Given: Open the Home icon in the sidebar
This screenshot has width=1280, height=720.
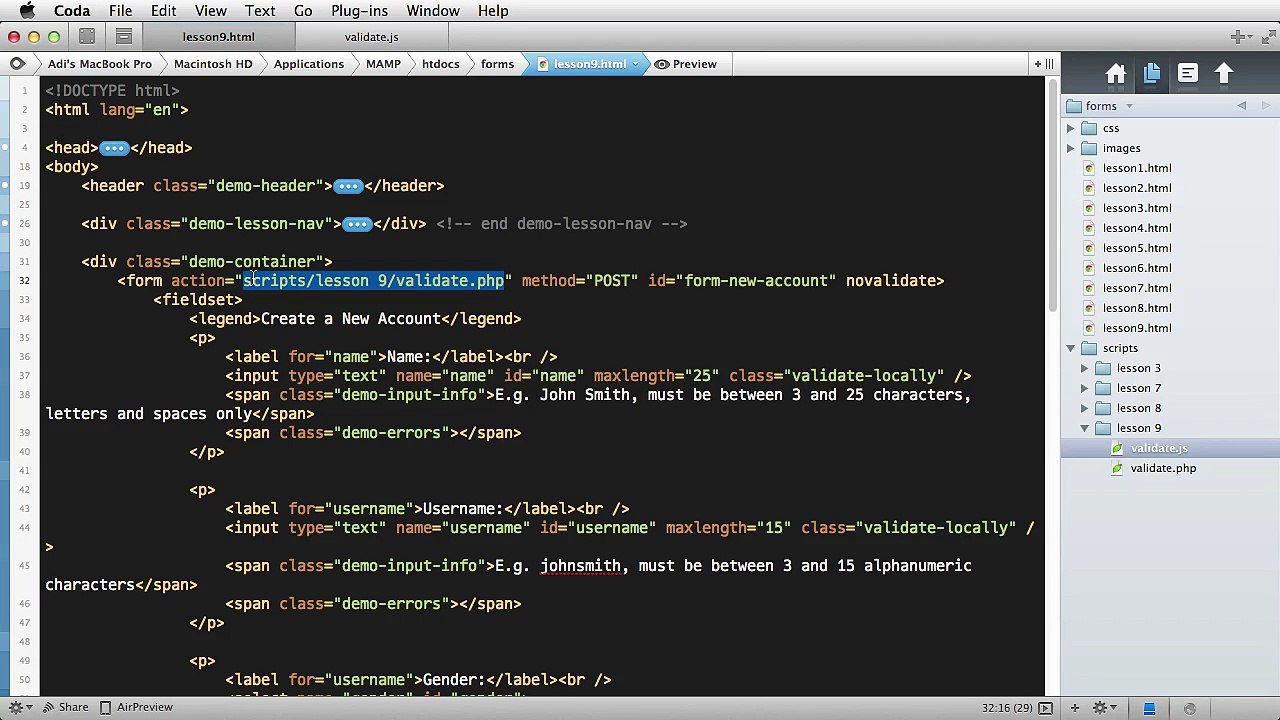Looking at the screenshot, I should coord(1116,74).
